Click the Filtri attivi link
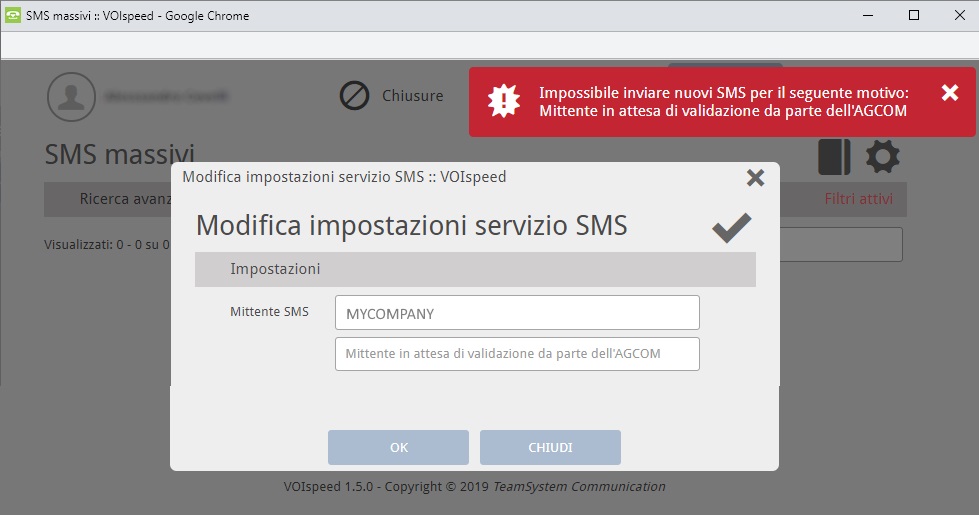Screen dimensions: 979x515 coord(858,199)
